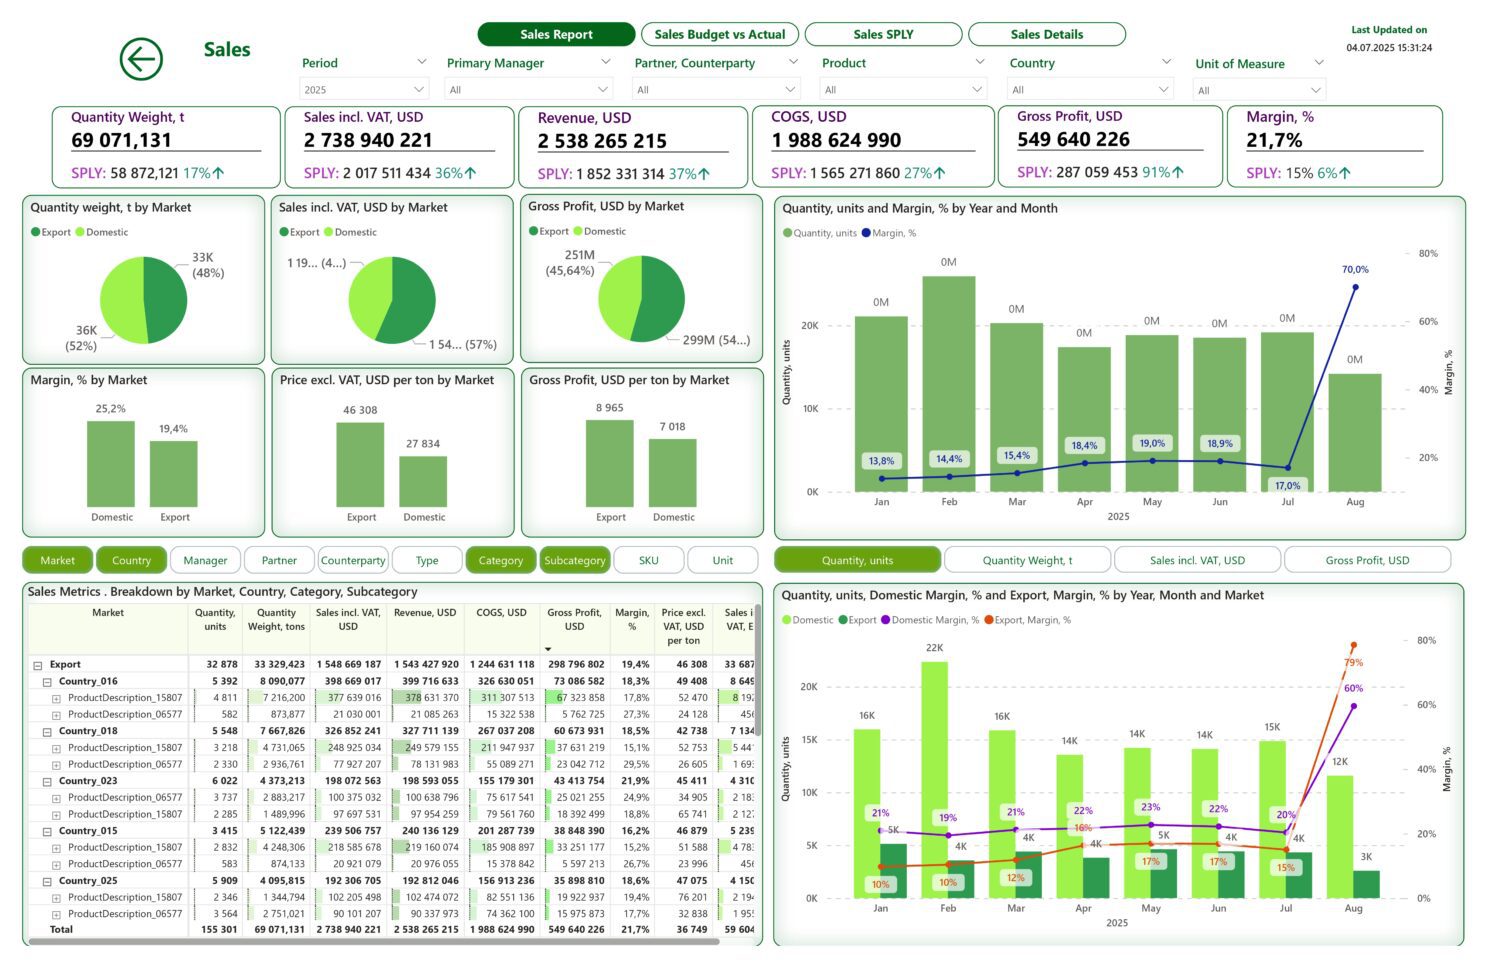The image size is (1493, 968).
Task: Switch to Sales Budget vs Actual tab
Action: [719, 34]
